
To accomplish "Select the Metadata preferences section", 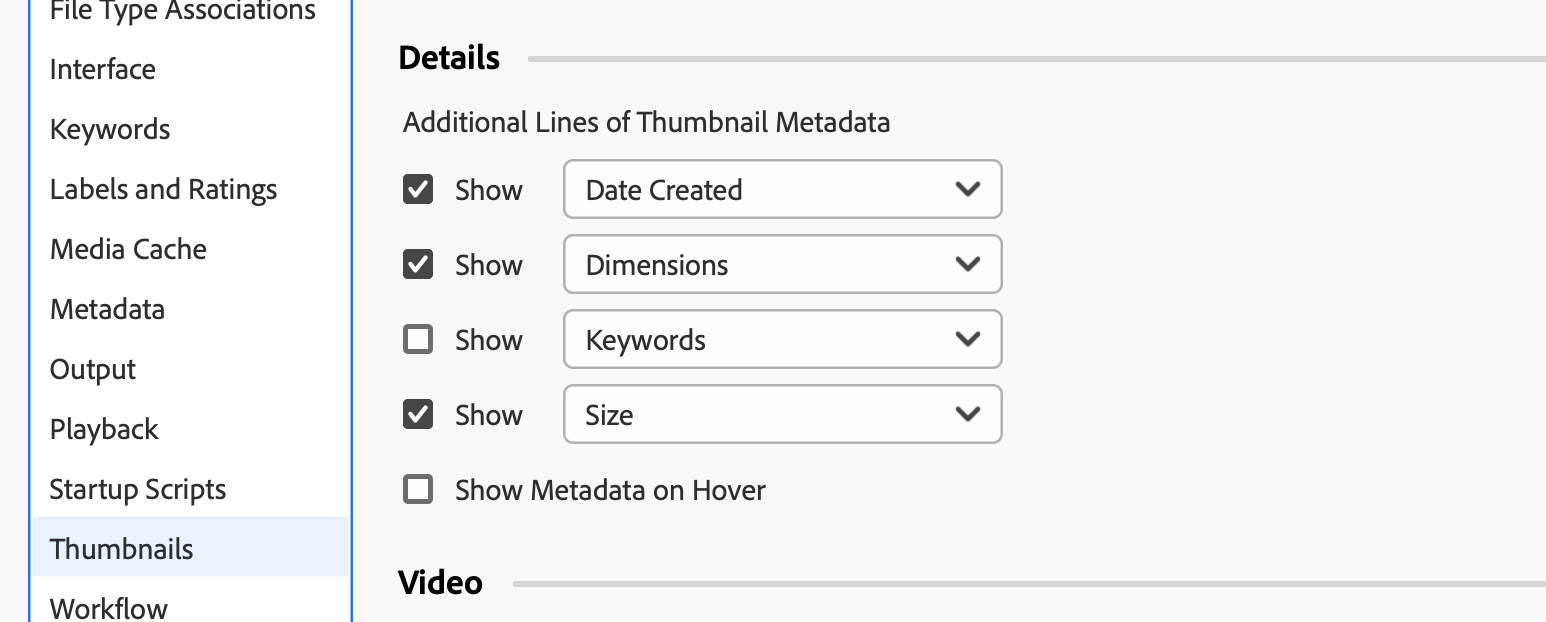I will coord(107,308).
